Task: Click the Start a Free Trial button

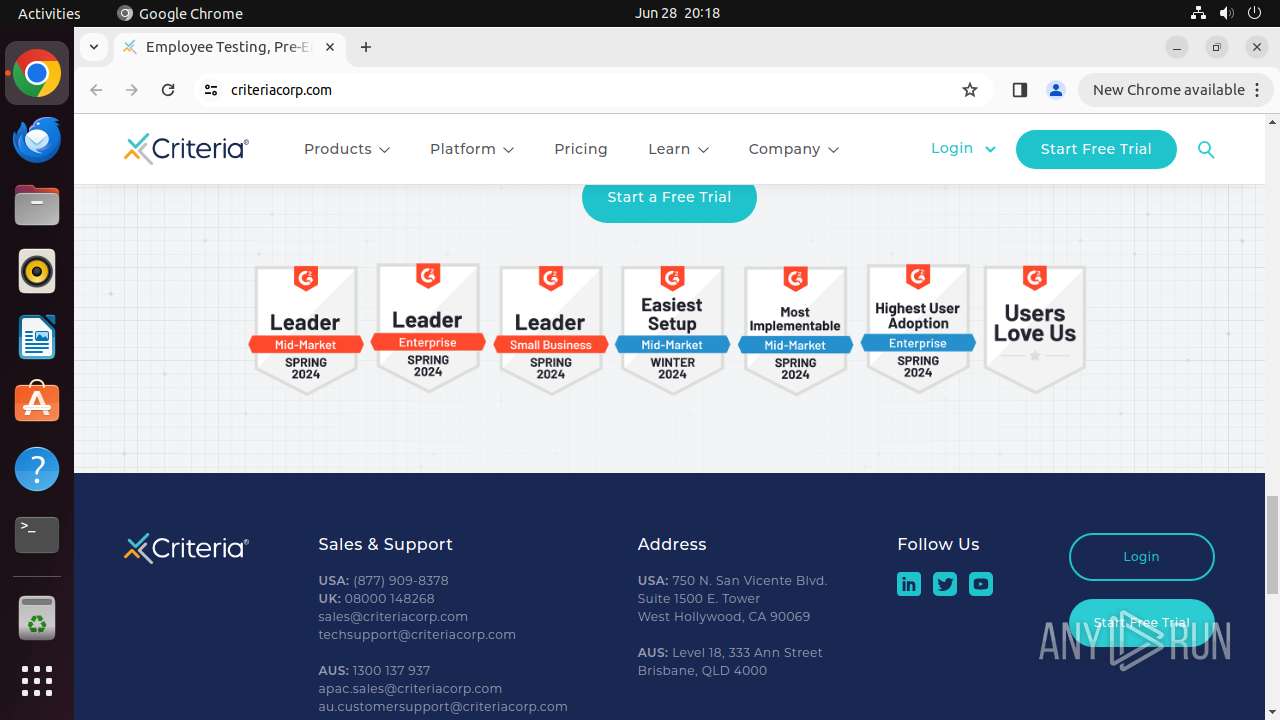Action: pos(669,198)
